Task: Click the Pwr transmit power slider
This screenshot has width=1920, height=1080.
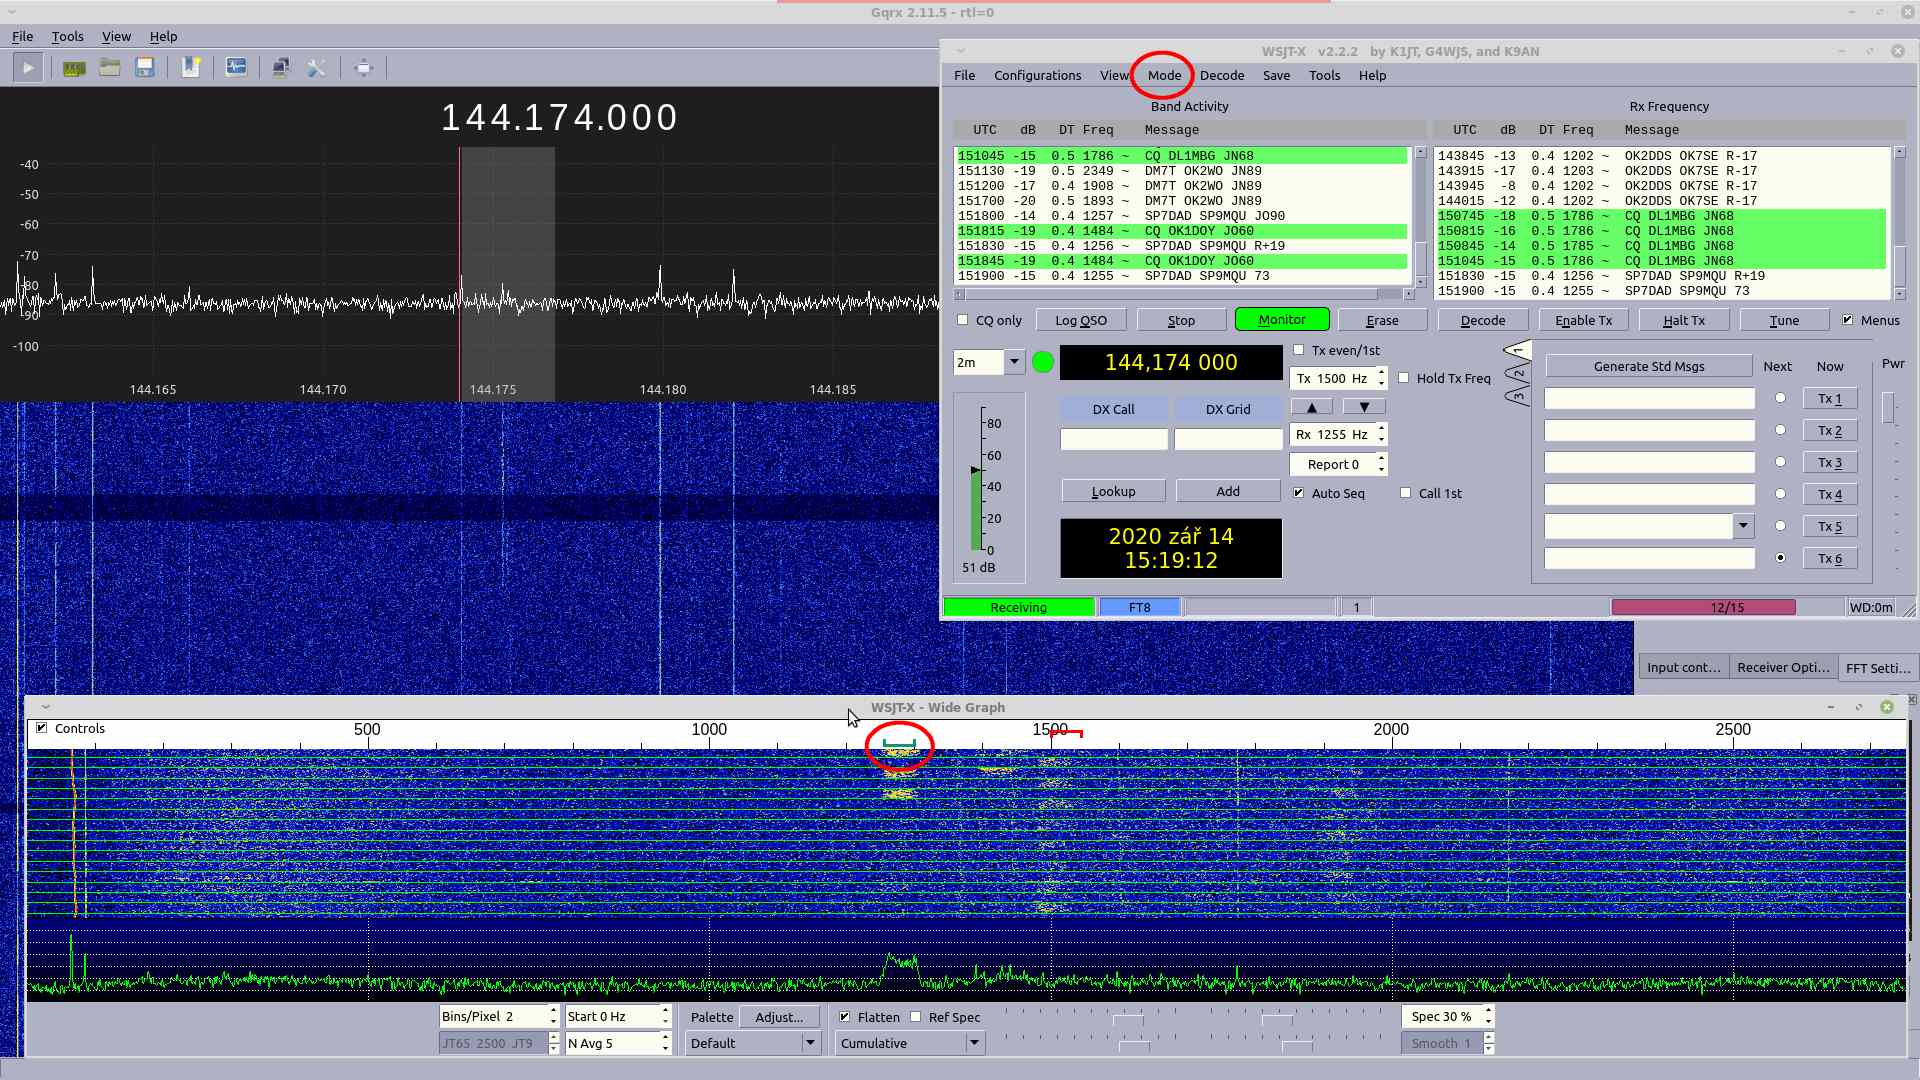Action: click(x=1888, y=407)
